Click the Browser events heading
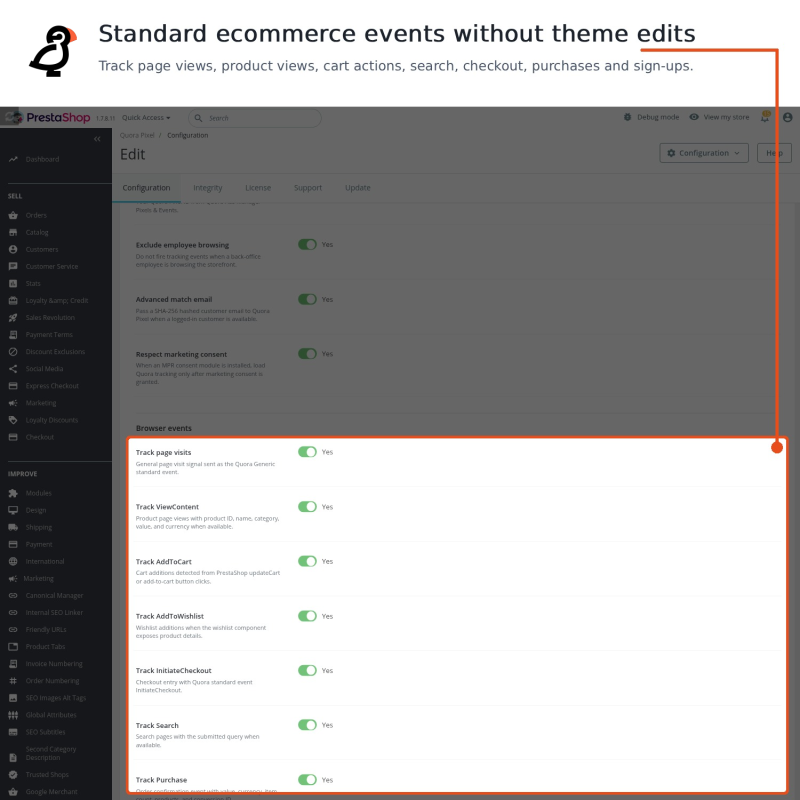 tap(164, 429)
